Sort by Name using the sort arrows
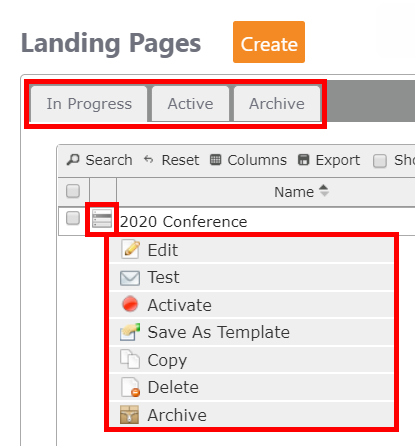415x446 pixels. pos(324,191)
